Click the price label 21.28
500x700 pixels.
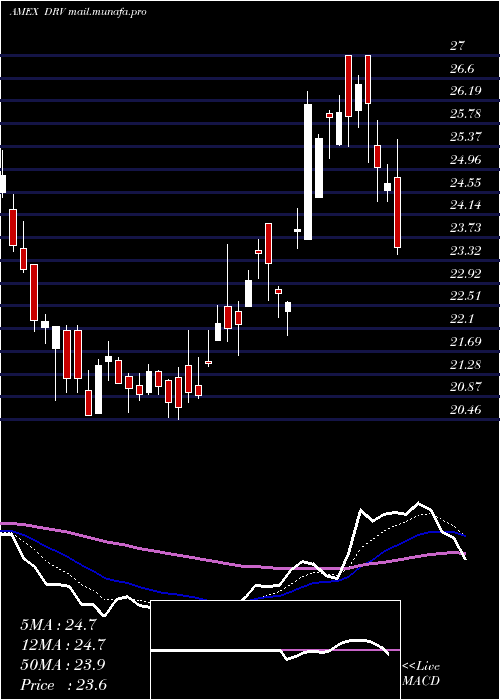[465, 364]
